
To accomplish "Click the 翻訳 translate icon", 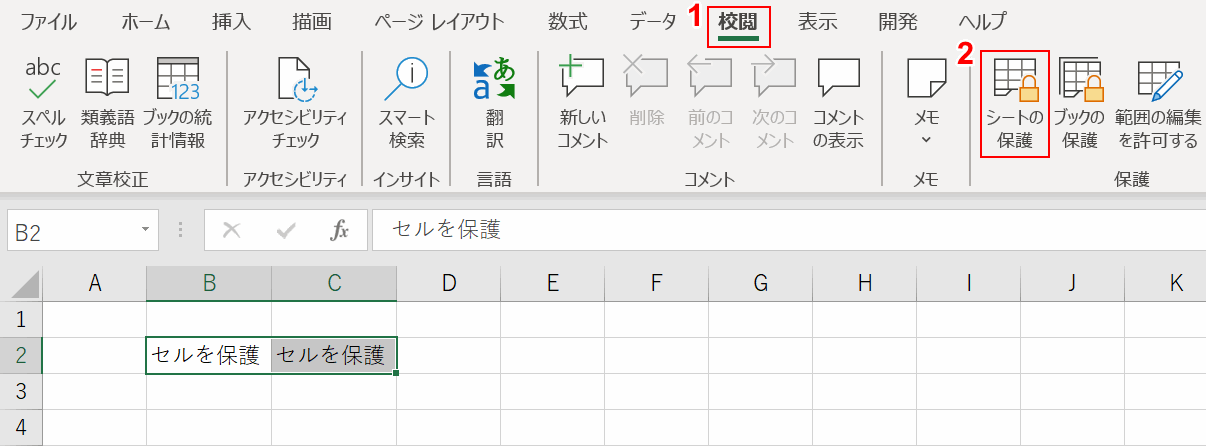I will (x=494, y=103).
